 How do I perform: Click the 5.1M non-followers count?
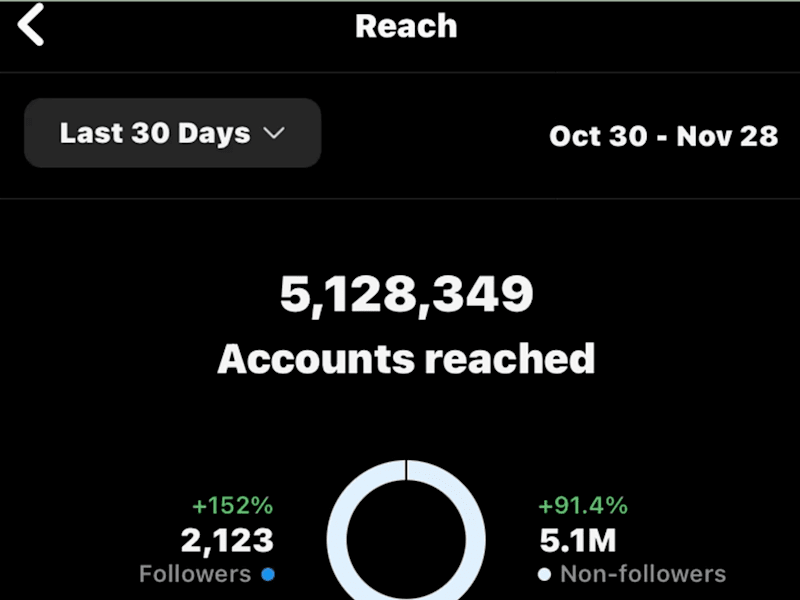[578, 540]
